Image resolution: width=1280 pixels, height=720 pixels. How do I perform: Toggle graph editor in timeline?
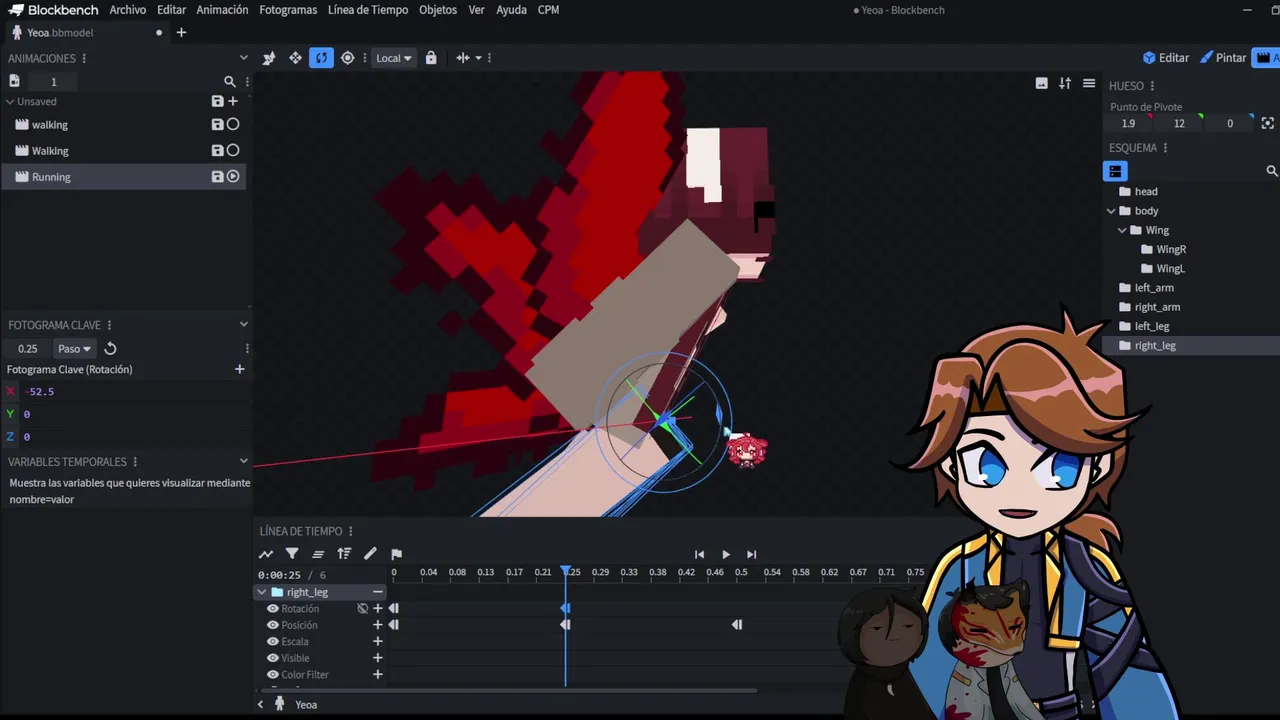click(x=266, y=554)
